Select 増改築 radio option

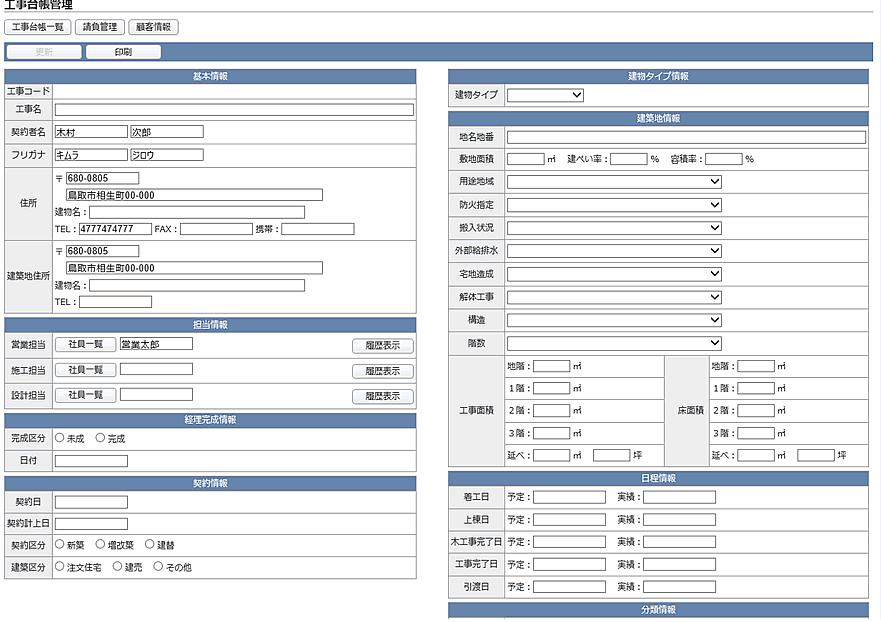point(100,545)
